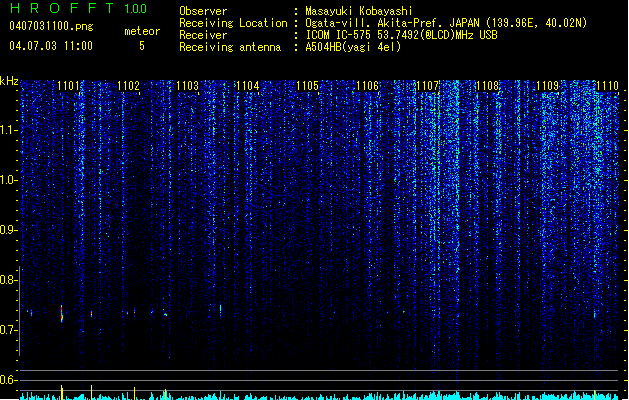Click the 1104 time marker
The height and width of the screenshot is (400, 629).
(248, 86)
